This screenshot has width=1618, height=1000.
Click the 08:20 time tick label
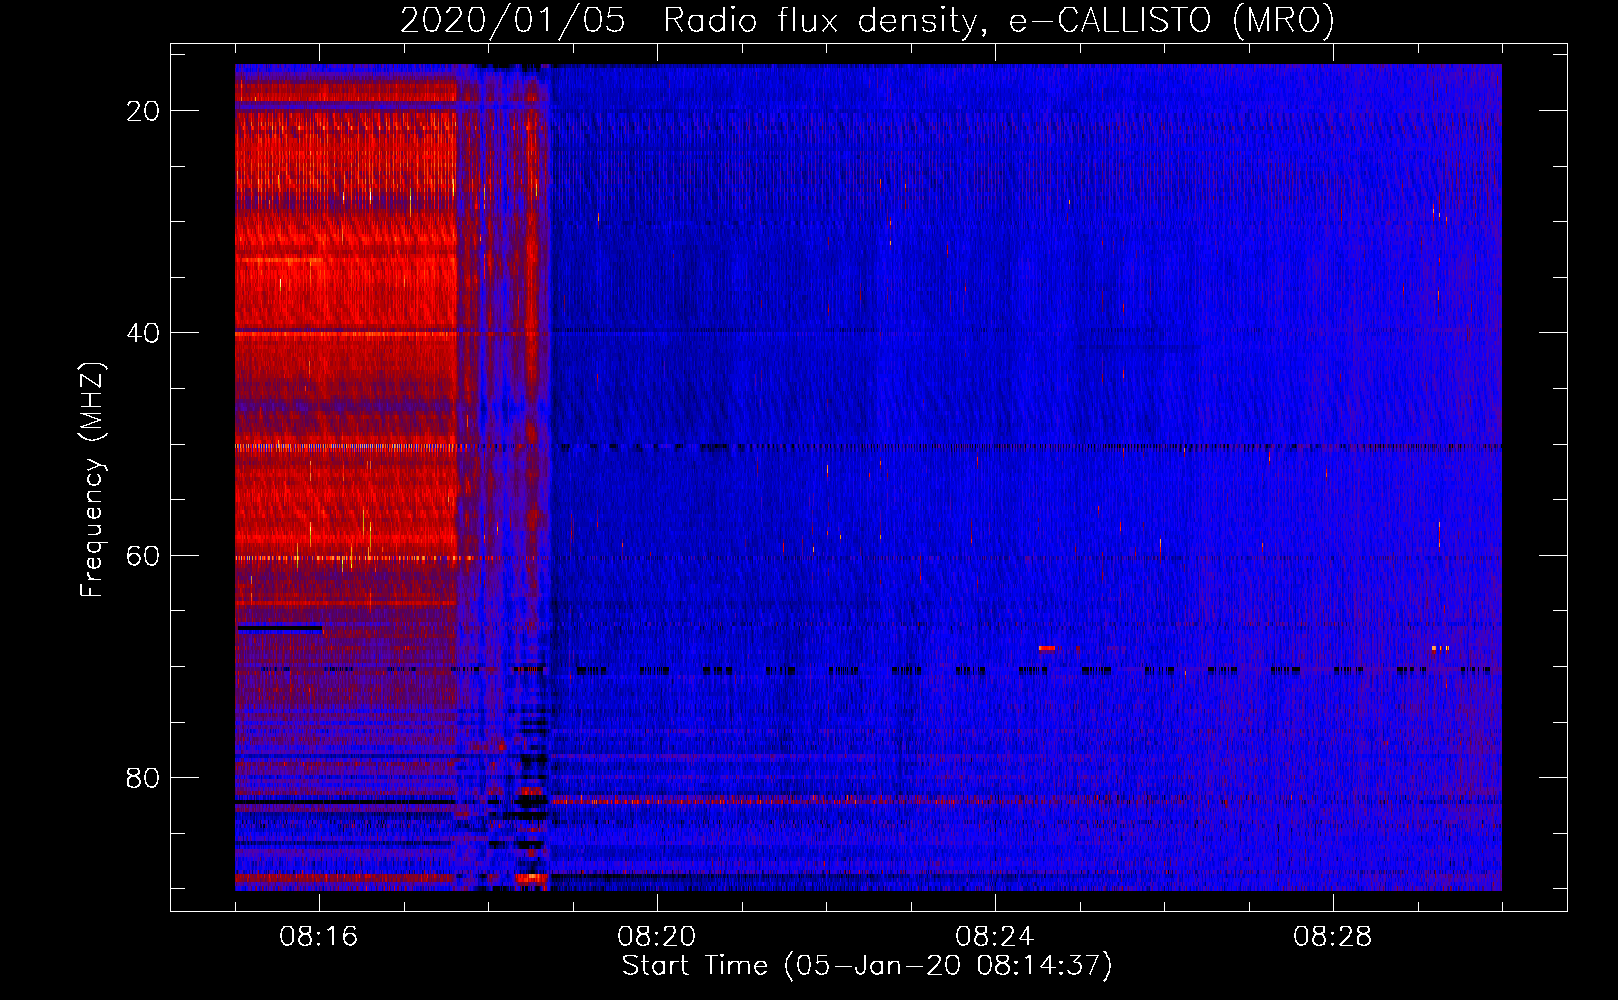point(657,937)
